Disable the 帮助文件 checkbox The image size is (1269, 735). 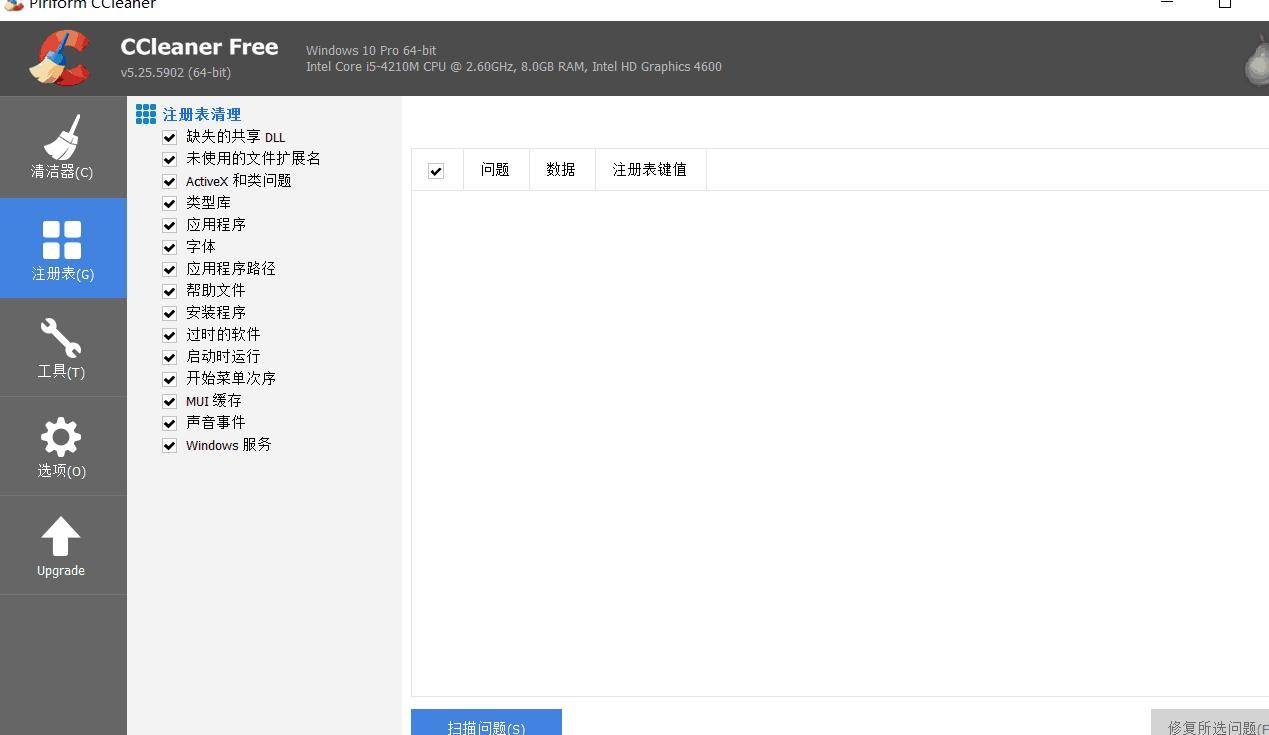click(x=170, y=291)
